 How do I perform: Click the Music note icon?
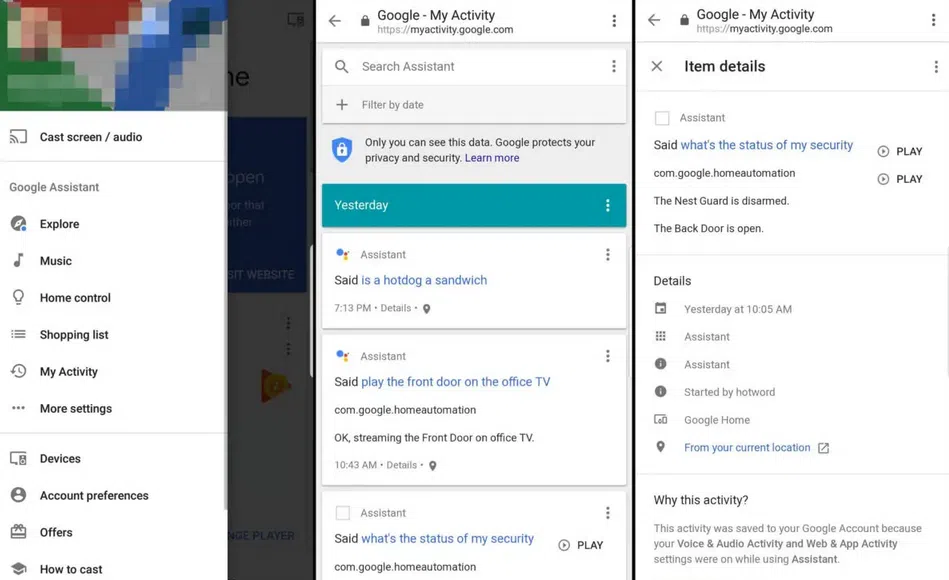coord(19,260)
